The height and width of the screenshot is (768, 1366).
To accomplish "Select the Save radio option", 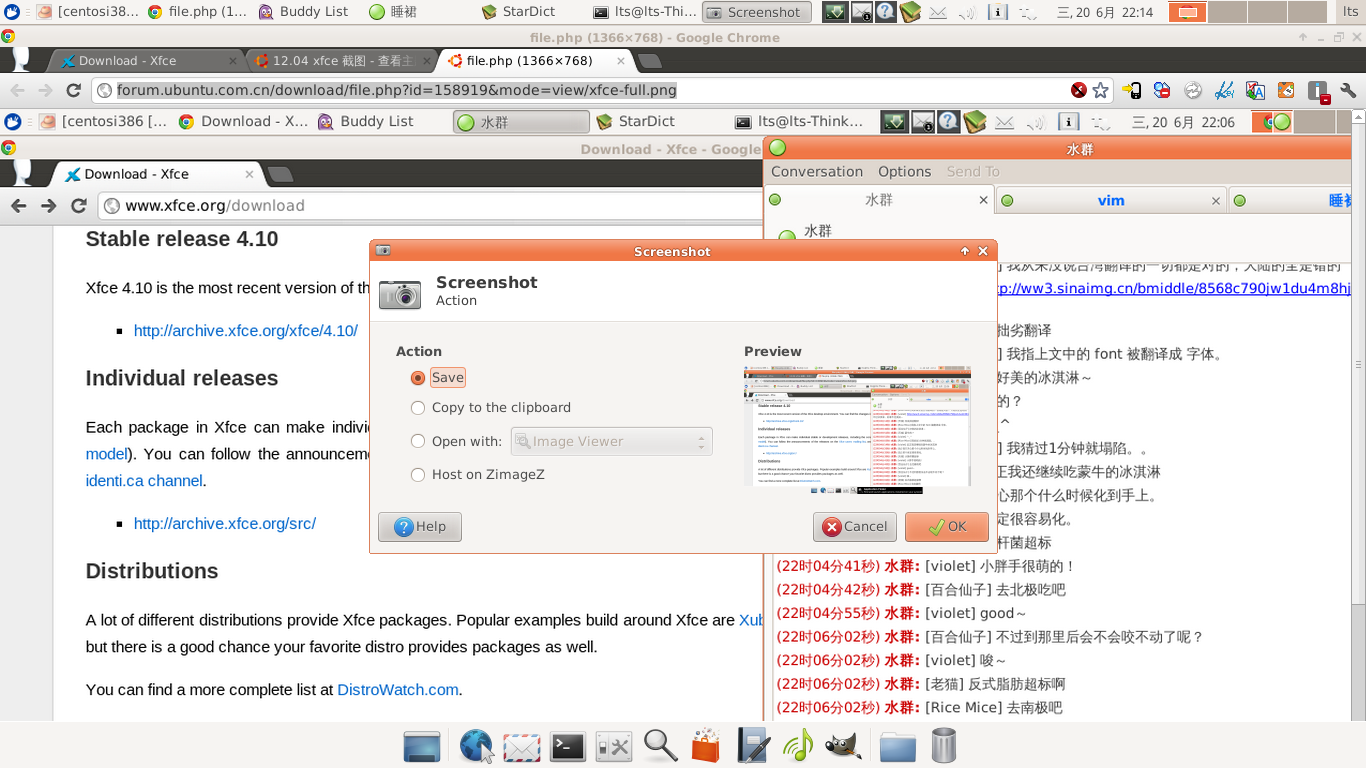I will (x=438, y=378).
